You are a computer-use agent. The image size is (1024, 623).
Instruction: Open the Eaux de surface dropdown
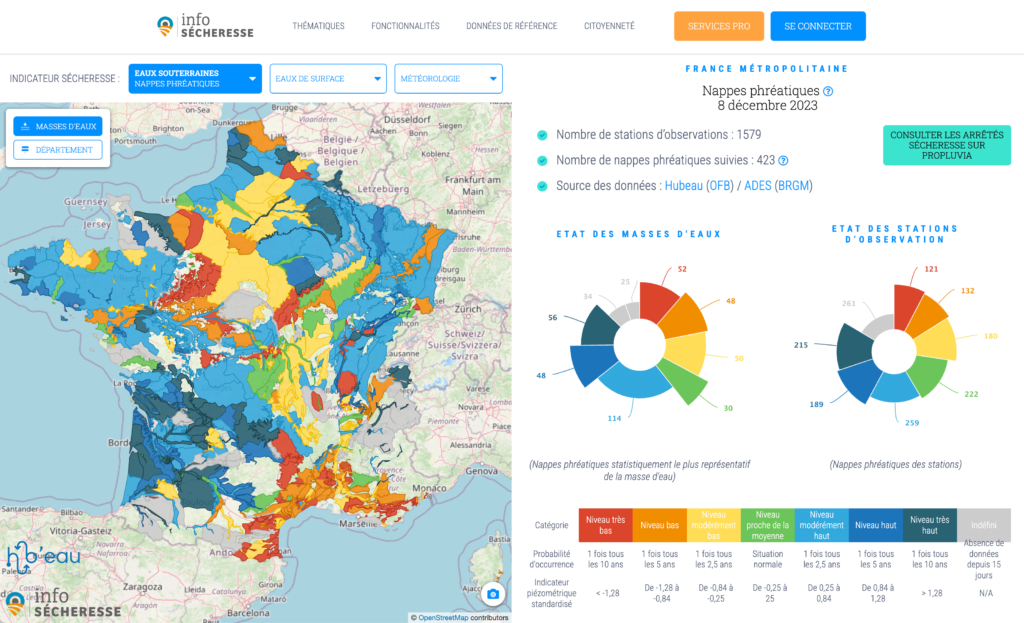[327, 79]
